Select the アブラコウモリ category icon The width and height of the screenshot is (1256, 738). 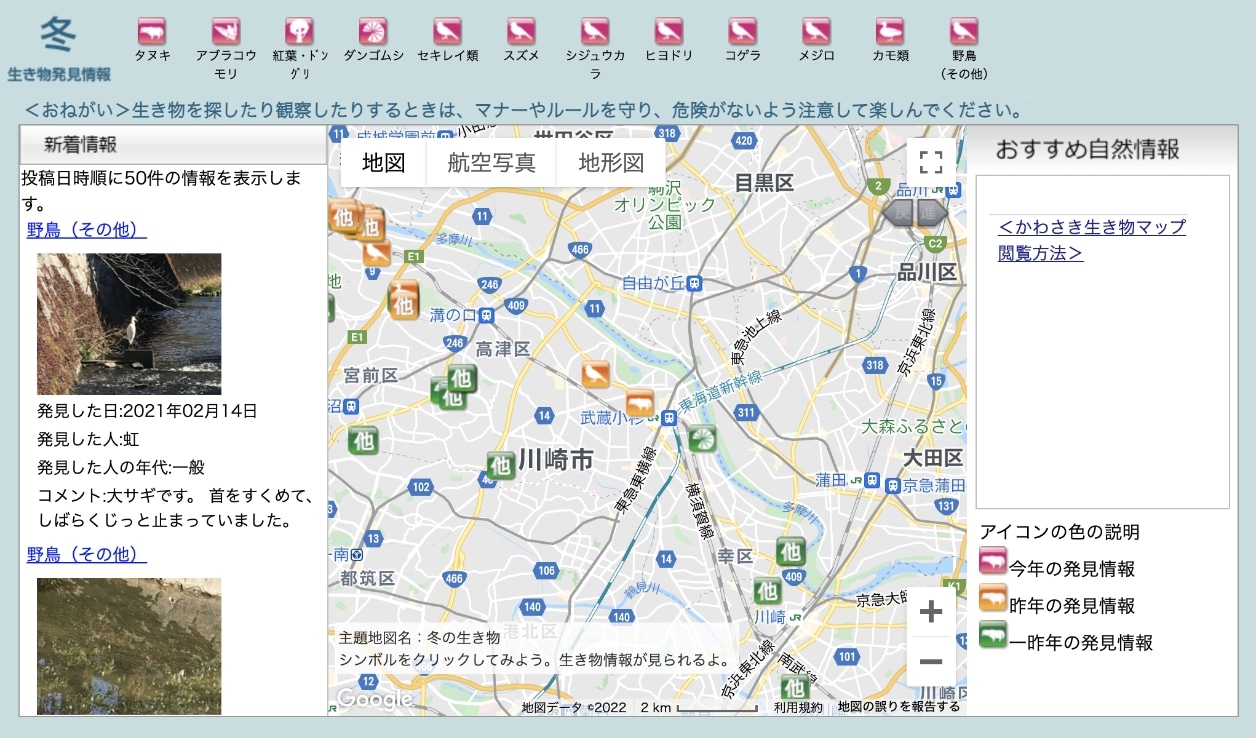pos(226,31)
